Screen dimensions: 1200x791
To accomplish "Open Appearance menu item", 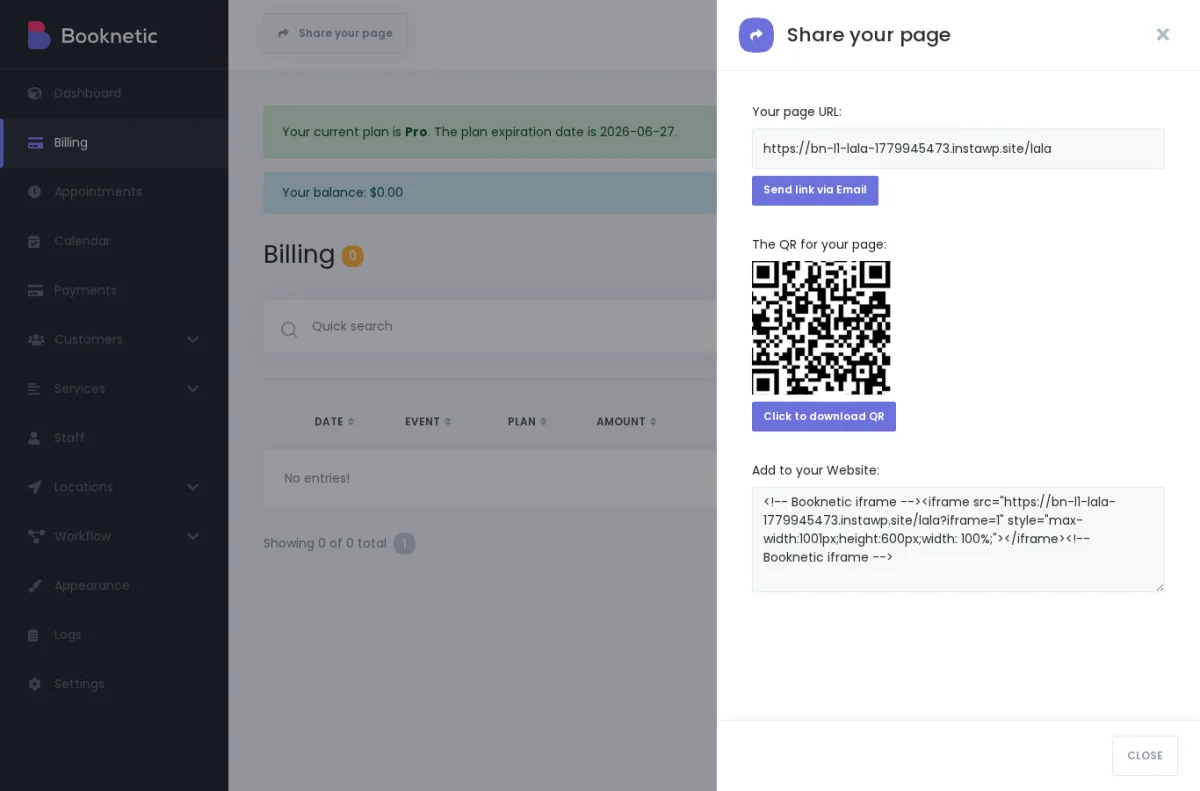I will (x=114, y=585).
